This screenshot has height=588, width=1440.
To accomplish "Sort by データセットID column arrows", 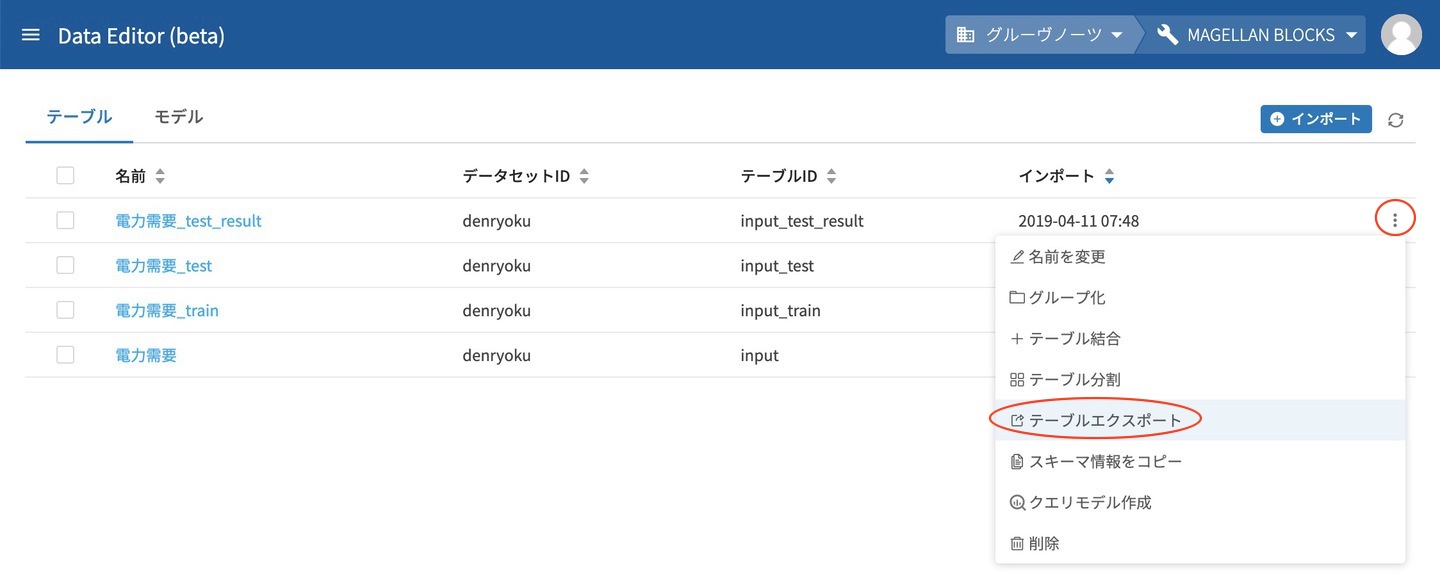I will tap(584, 177).
